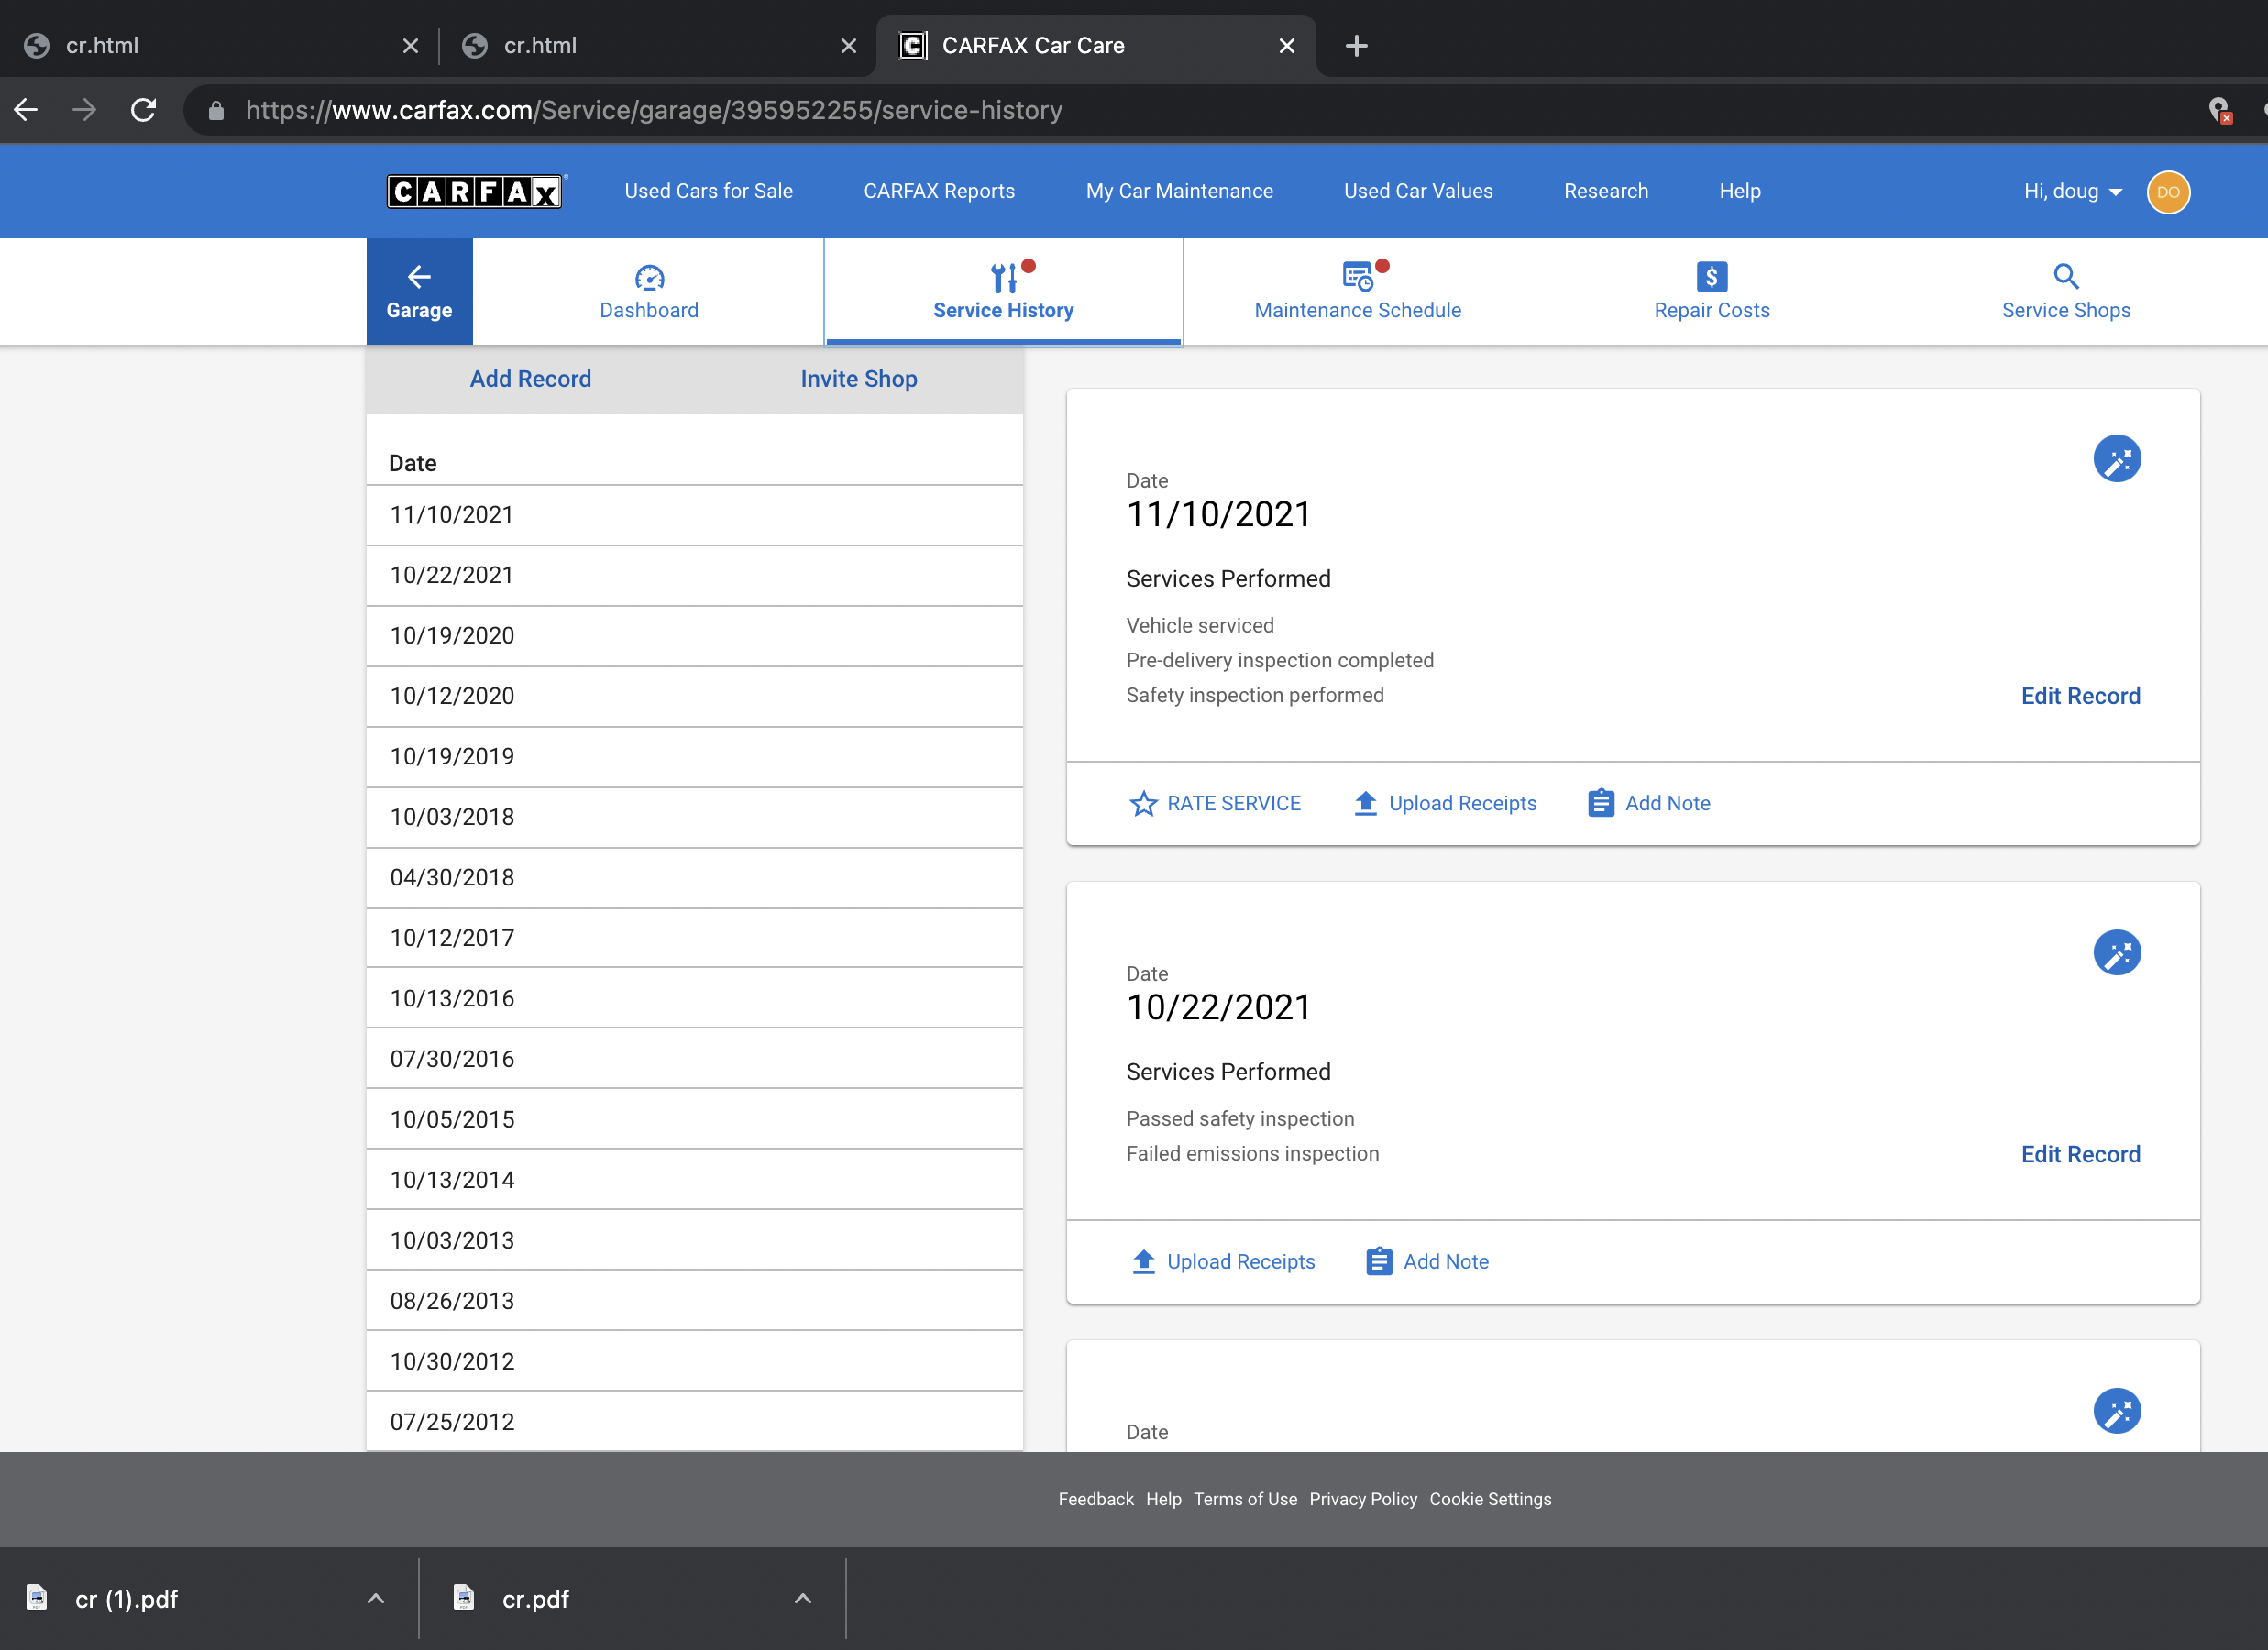Click the Service Shops magnifier icon

(x=2066, y=276)
